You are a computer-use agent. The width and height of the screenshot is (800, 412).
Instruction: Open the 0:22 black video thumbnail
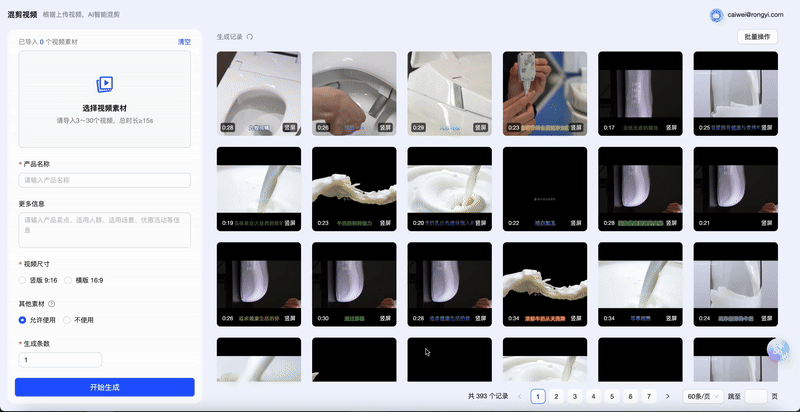pyautogui.click(x=545, y=189)
